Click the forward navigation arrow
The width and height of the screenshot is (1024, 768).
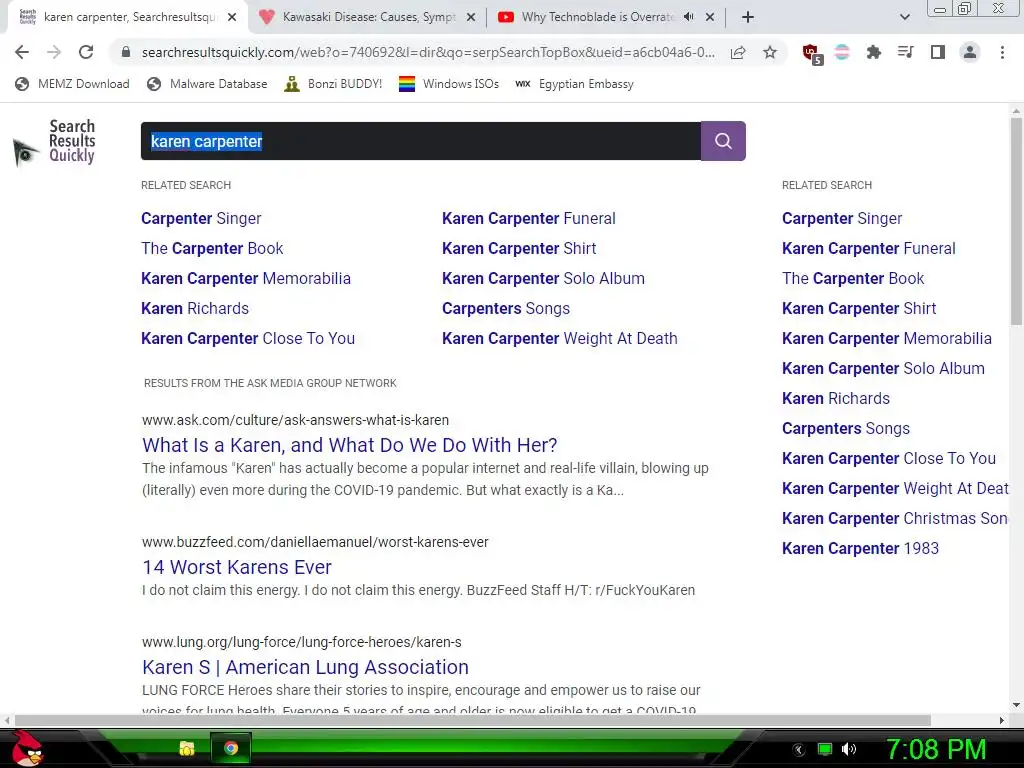click(54, 52)
